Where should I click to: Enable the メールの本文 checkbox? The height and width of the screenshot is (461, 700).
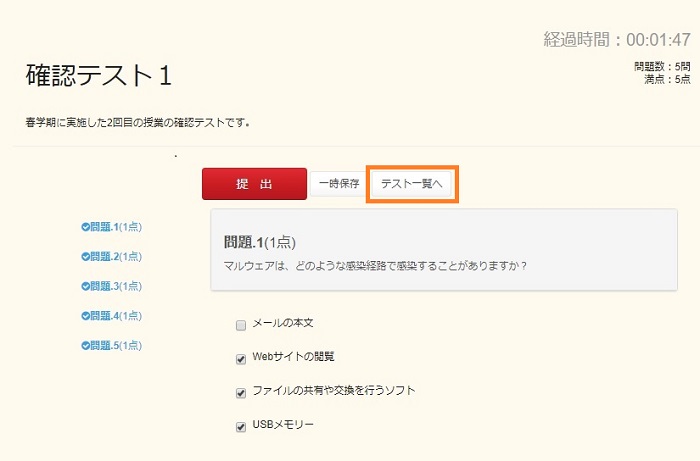coord(240,325)
